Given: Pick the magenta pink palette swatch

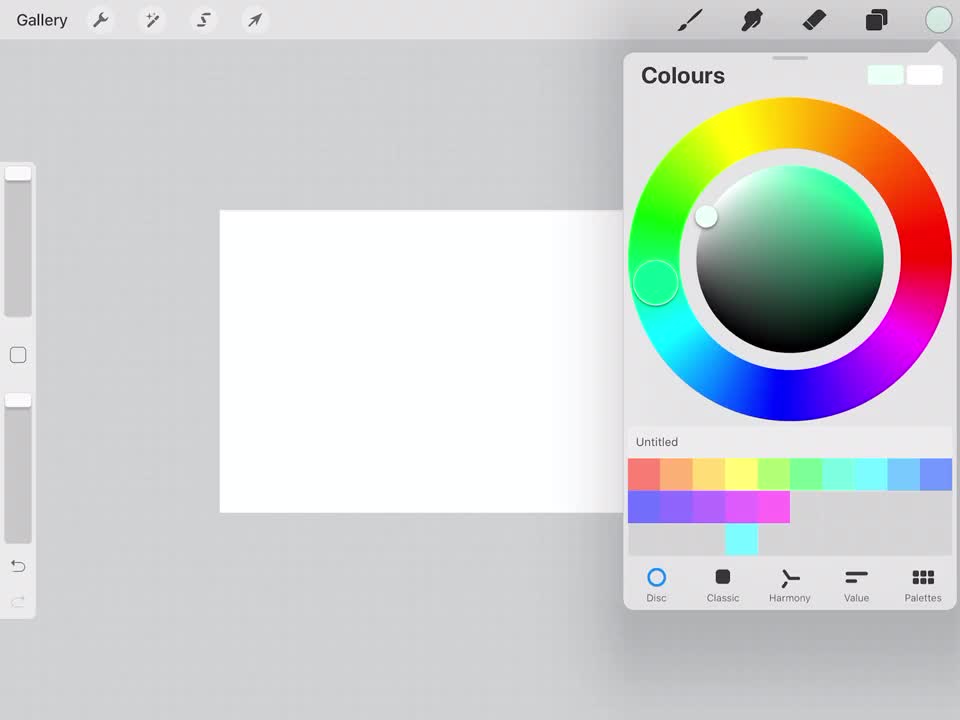Looking at the screenshot, I should (774, 507).
